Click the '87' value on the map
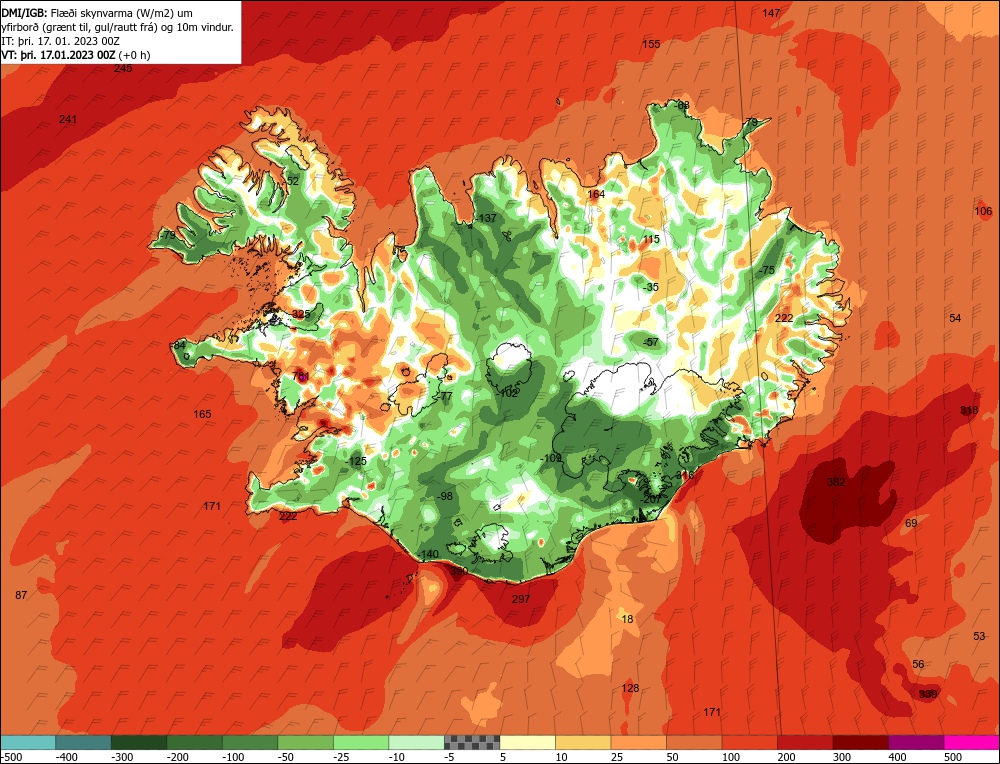 pyautogui.click(x=21, y=595)
